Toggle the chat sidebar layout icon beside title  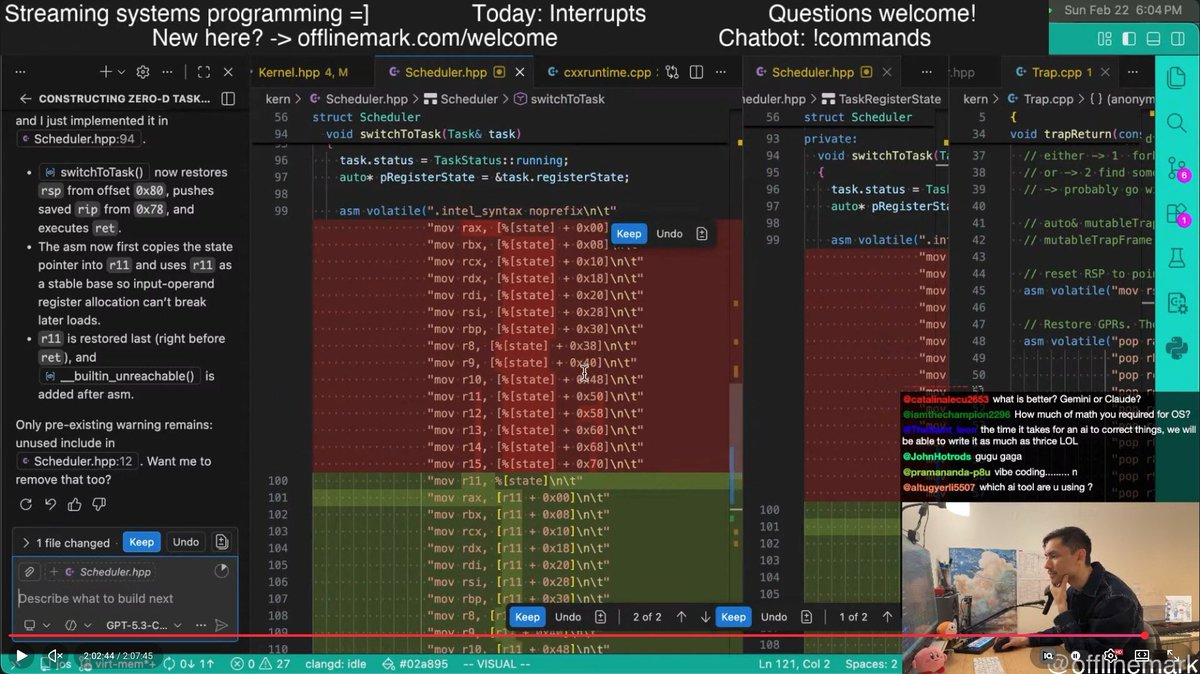[x=228, y=99]
